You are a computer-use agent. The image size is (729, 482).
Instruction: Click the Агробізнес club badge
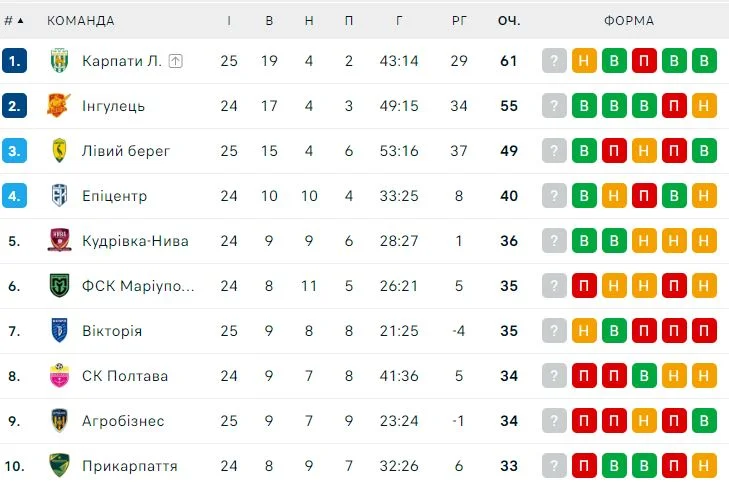59,421
